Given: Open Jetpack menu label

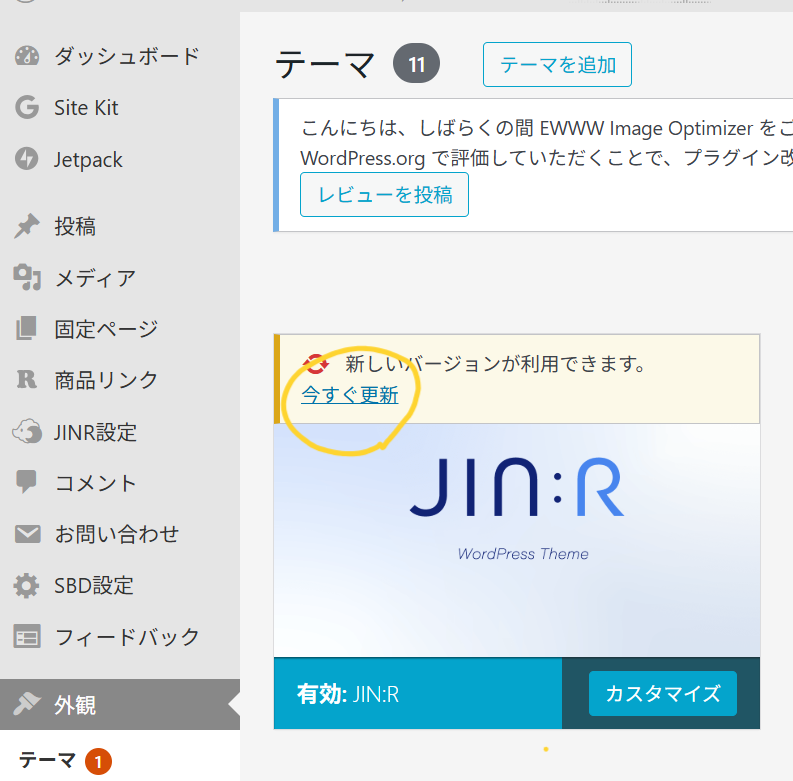Looking at the screenshot, I should [x=88, y=160].
